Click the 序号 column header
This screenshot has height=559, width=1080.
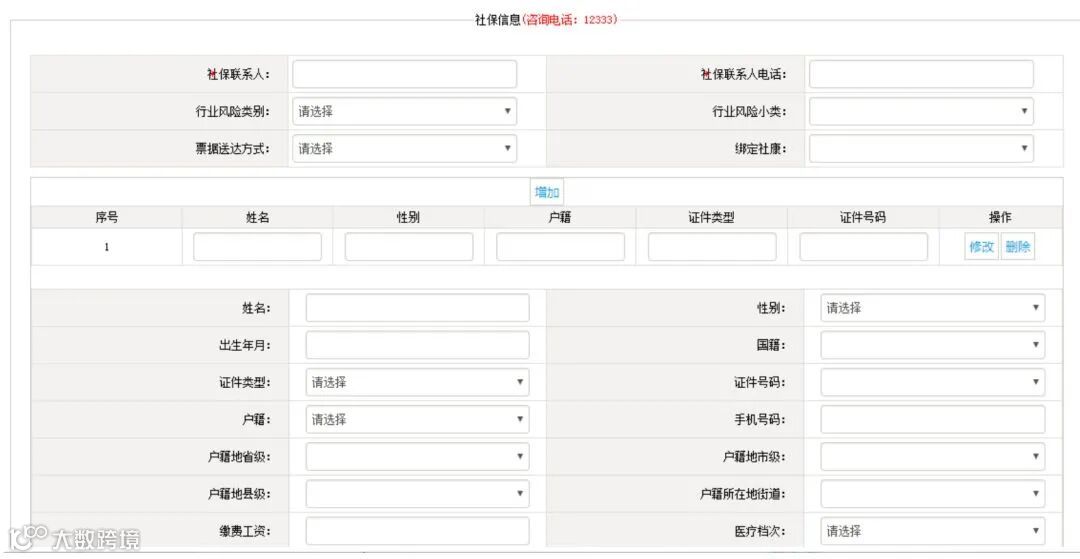[x=107, y=218]
